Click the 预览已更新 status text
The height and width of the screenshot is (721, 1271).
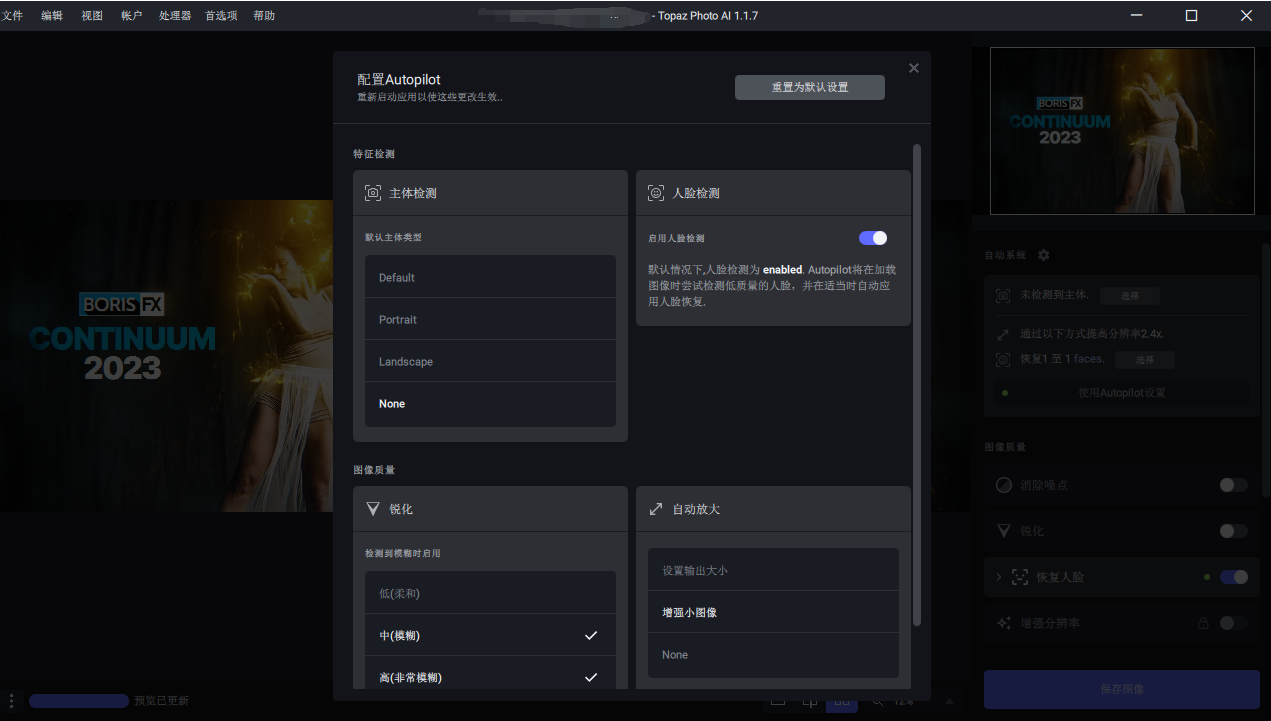point(161,701)
